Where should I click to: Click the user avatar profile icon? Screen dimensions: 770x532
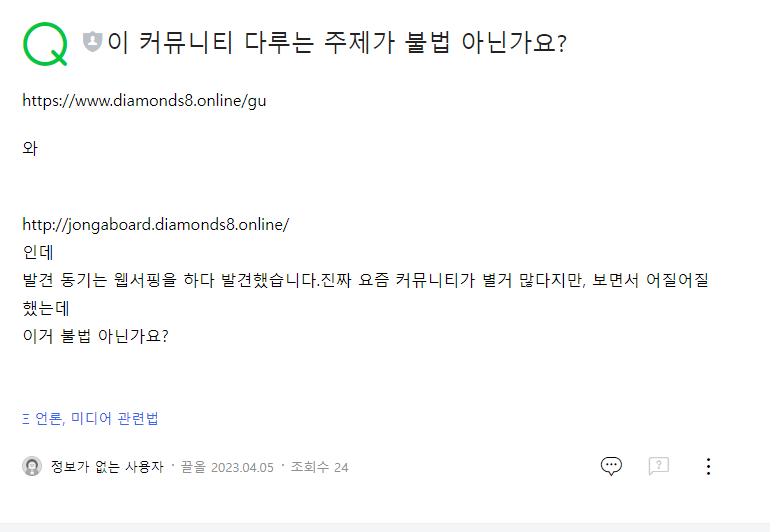pyautogui.click(x=32, y=467)
